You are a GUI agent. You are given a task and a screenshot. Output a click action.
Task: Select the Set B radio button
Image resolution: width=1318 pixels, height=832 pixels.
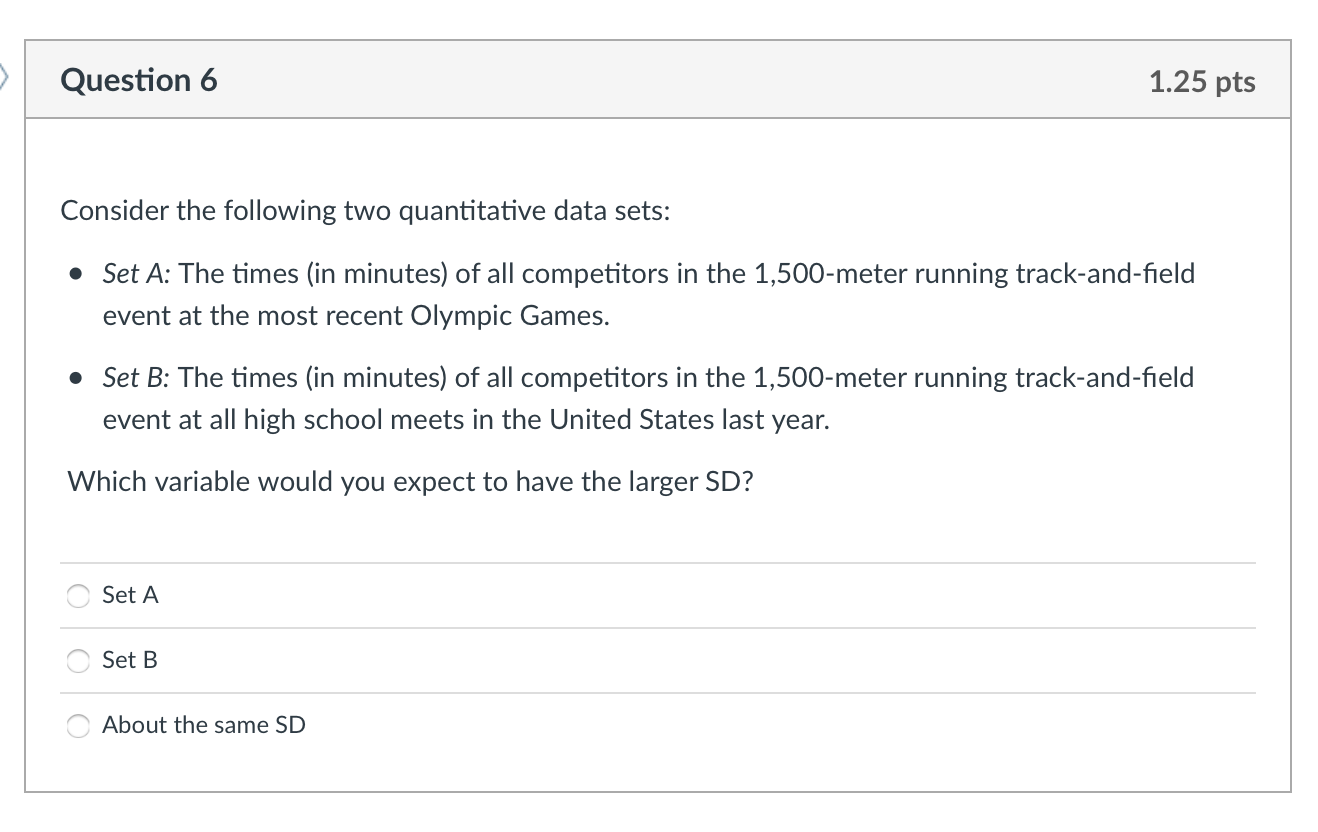[78, 661]
